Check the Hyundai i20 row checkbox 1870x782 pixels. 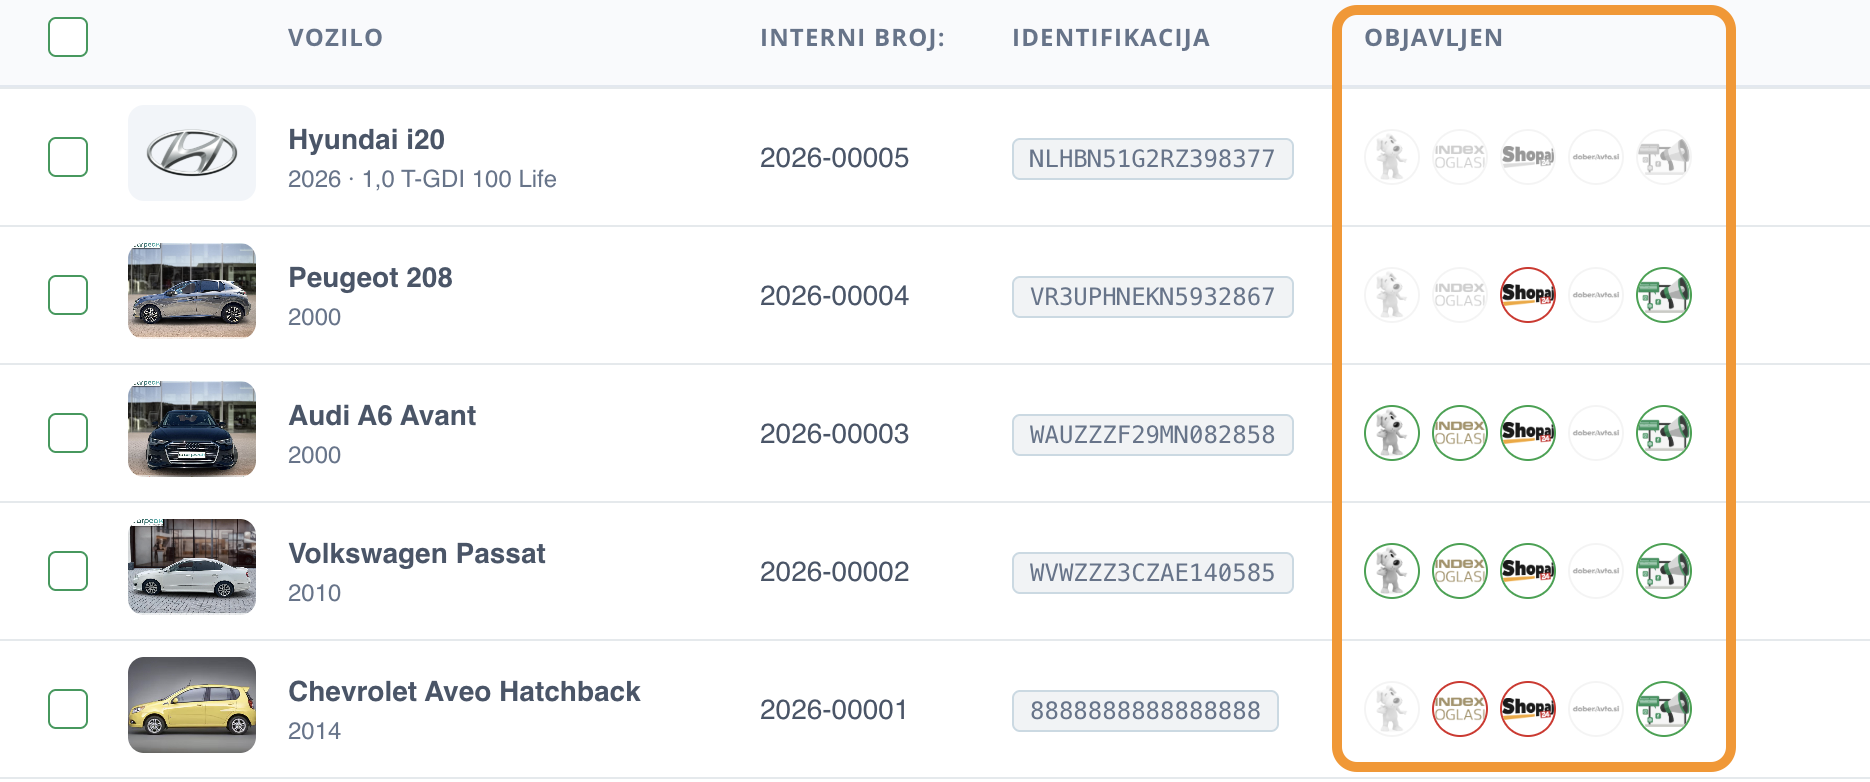tap(68, 157)
